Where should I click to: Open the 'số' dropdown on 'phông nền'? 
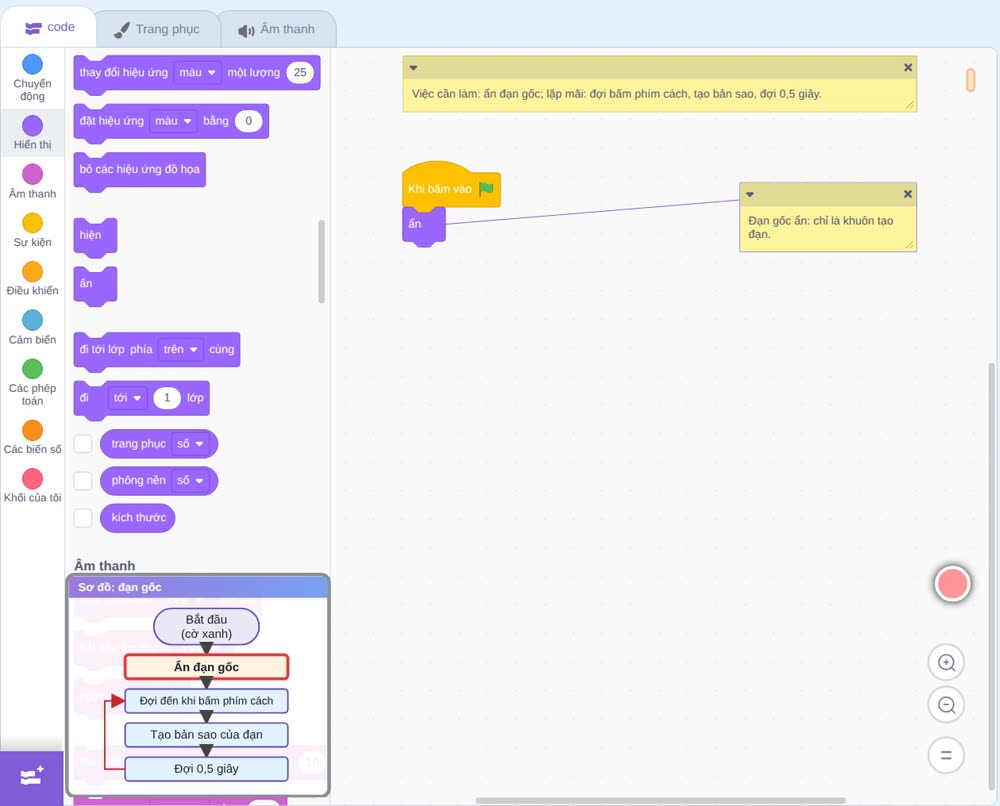coord(191,481)
